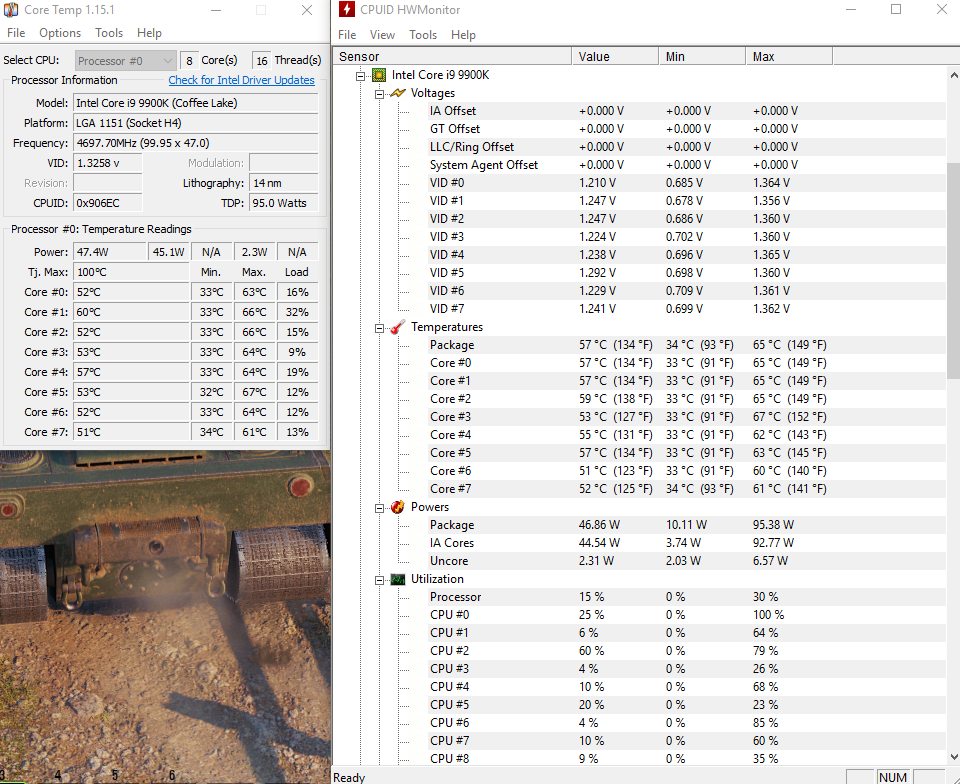
Task: Click the Lithography 14 nm field
Action: point(284,183)
